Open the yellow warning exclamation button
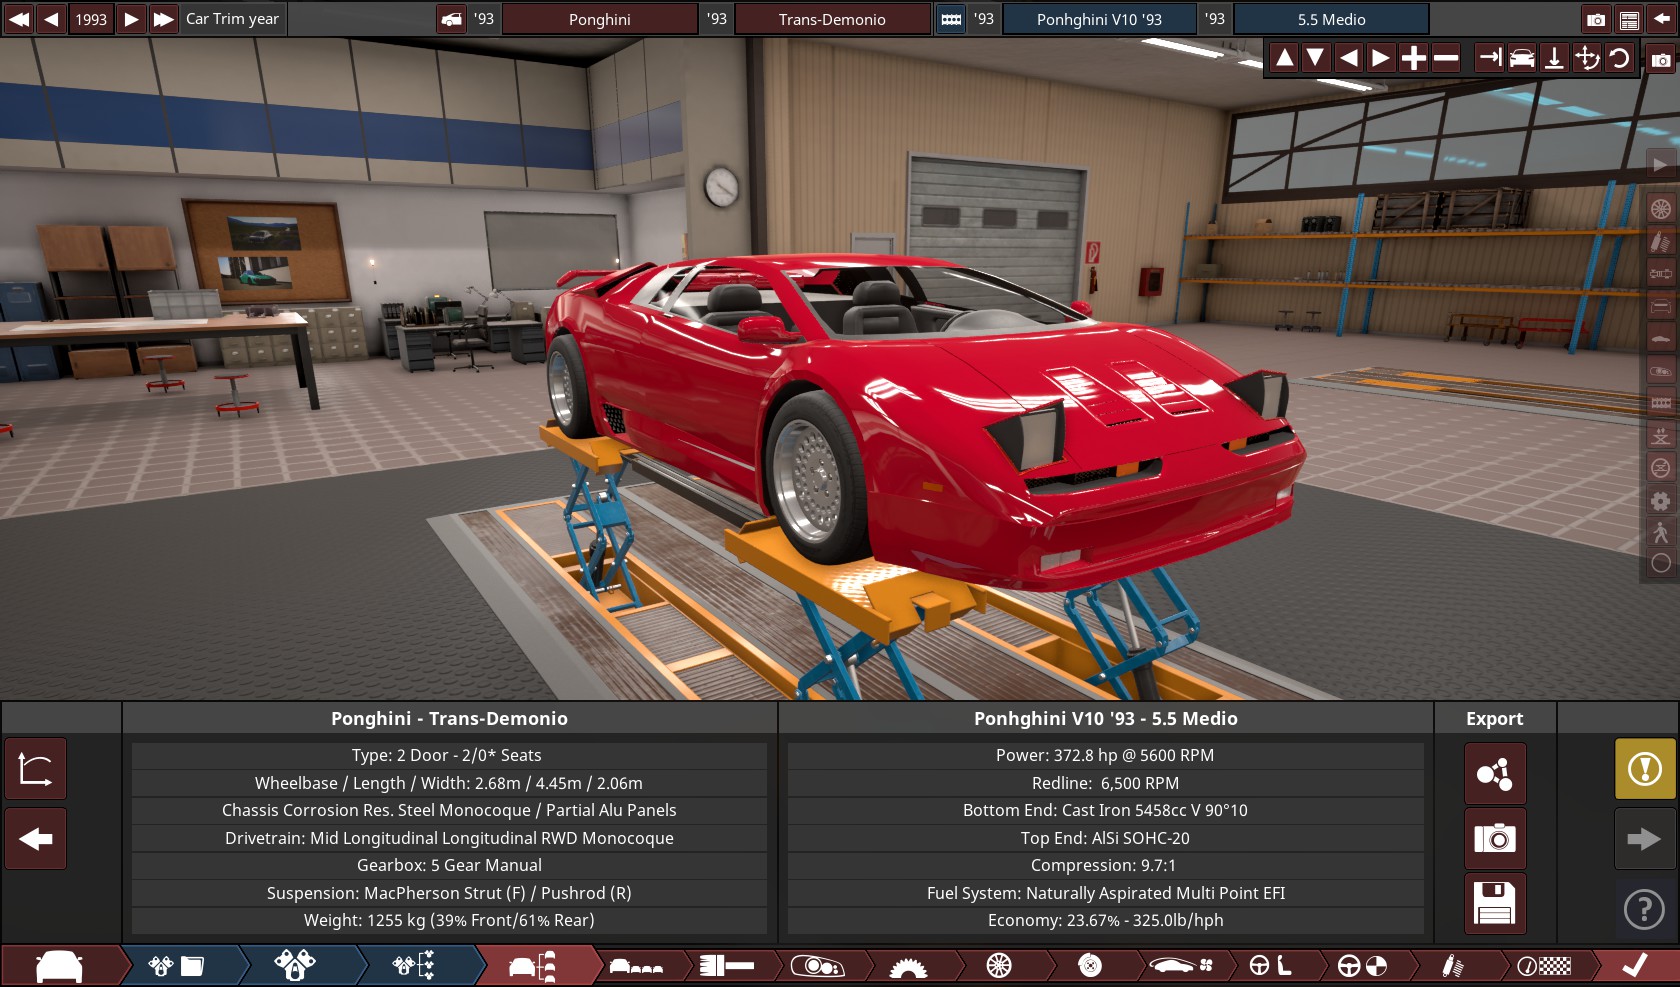1680x987 pixels. tap(1645, 769)
